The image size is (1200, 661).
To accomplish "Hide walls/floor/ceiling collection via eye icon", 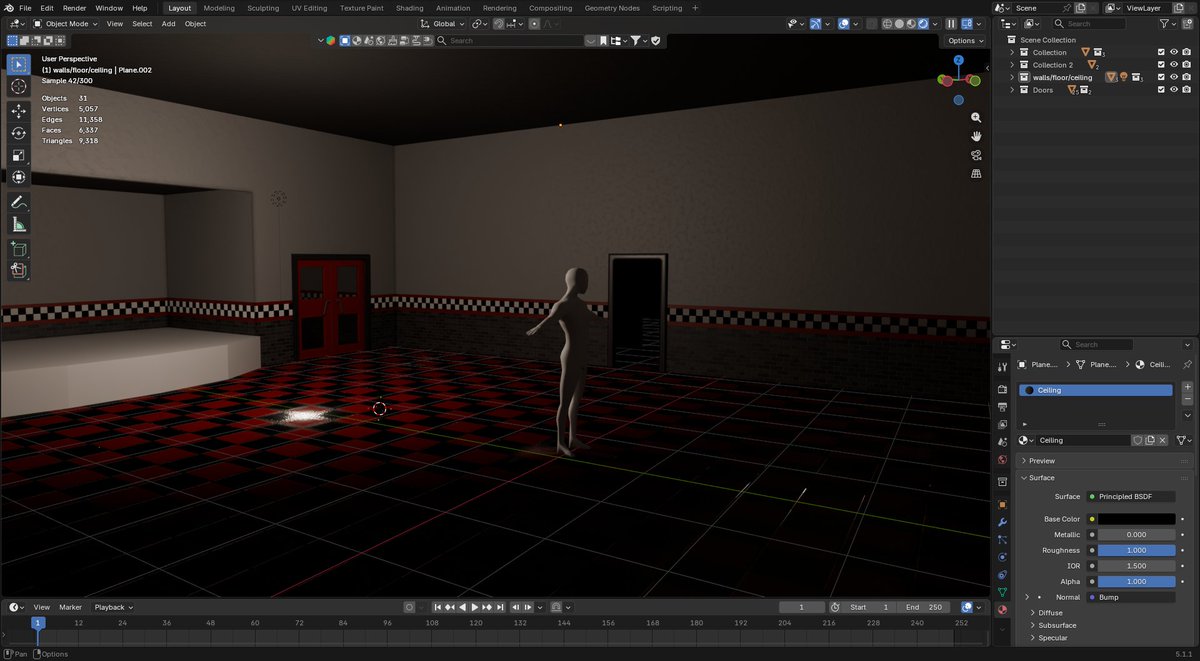I will [1174, 77].
